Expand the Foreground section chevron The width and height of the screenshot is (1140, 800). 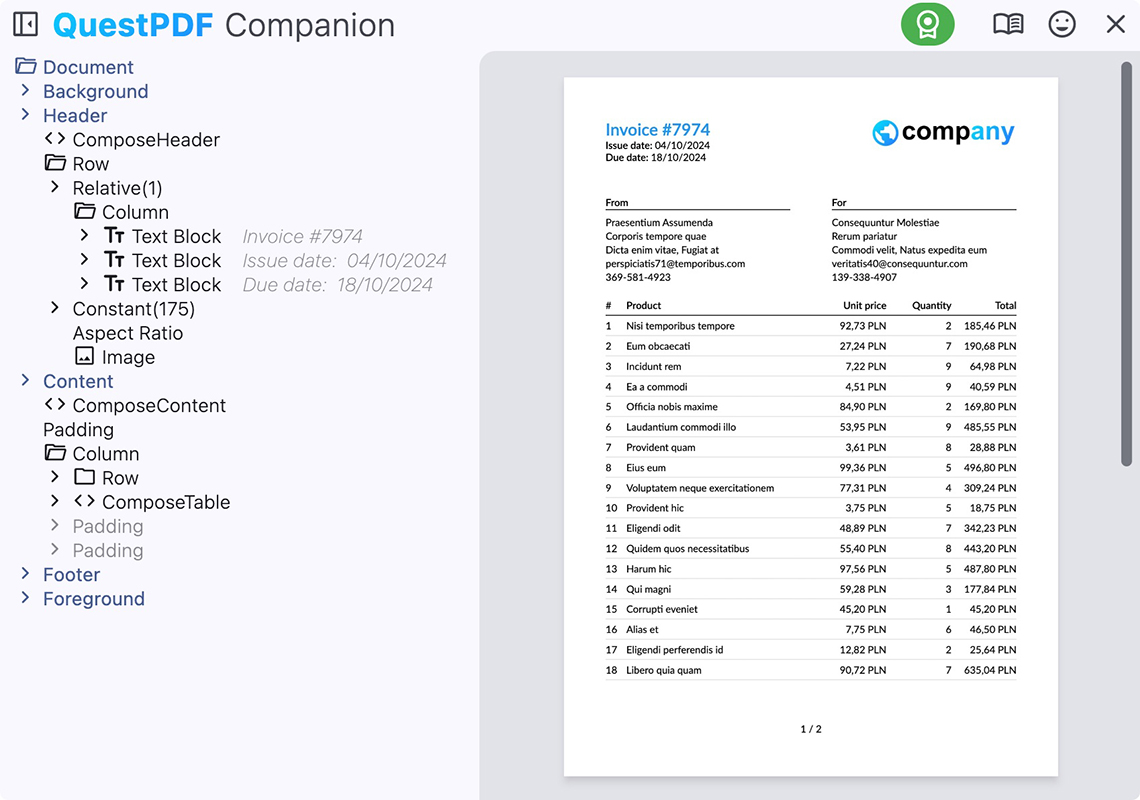tap(26, 598)
